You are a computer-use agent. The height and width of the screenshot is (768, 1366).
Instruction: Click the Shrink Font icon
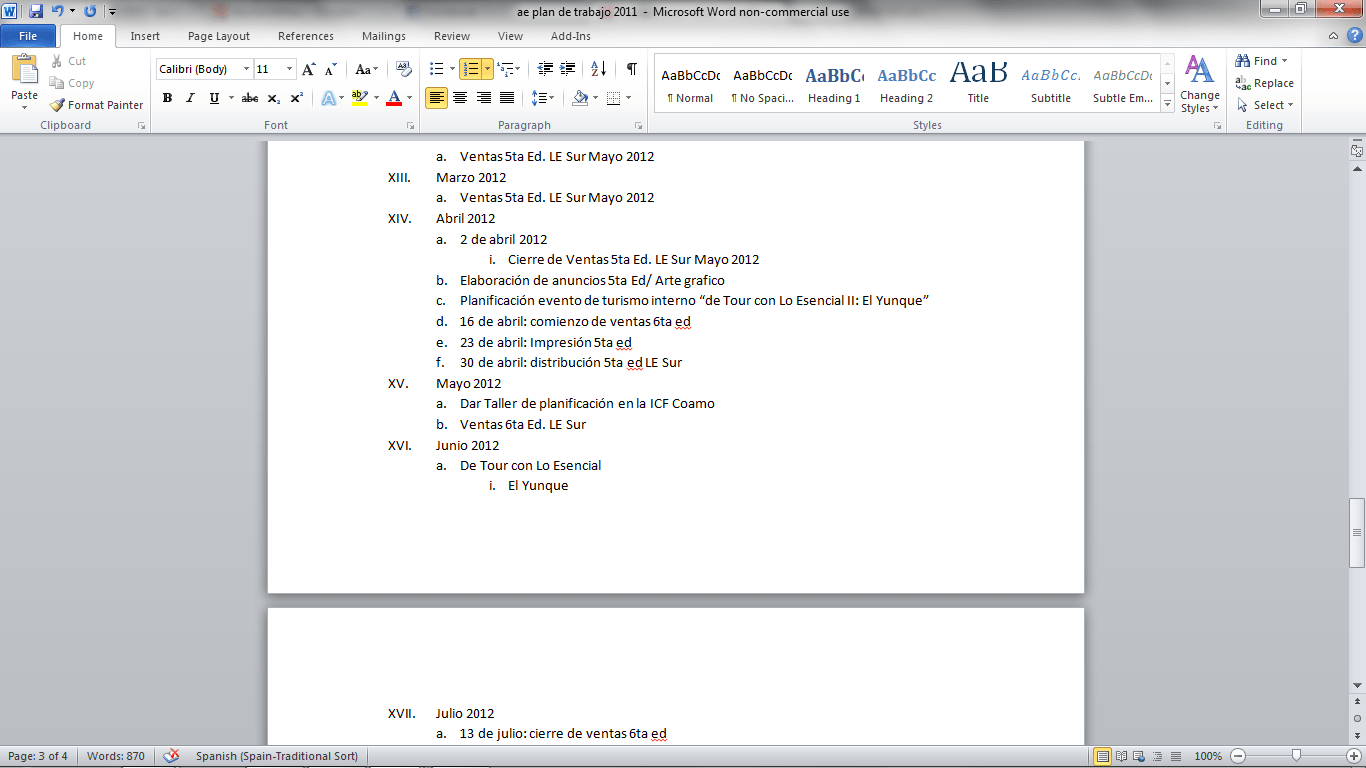(x=330, y=69)
